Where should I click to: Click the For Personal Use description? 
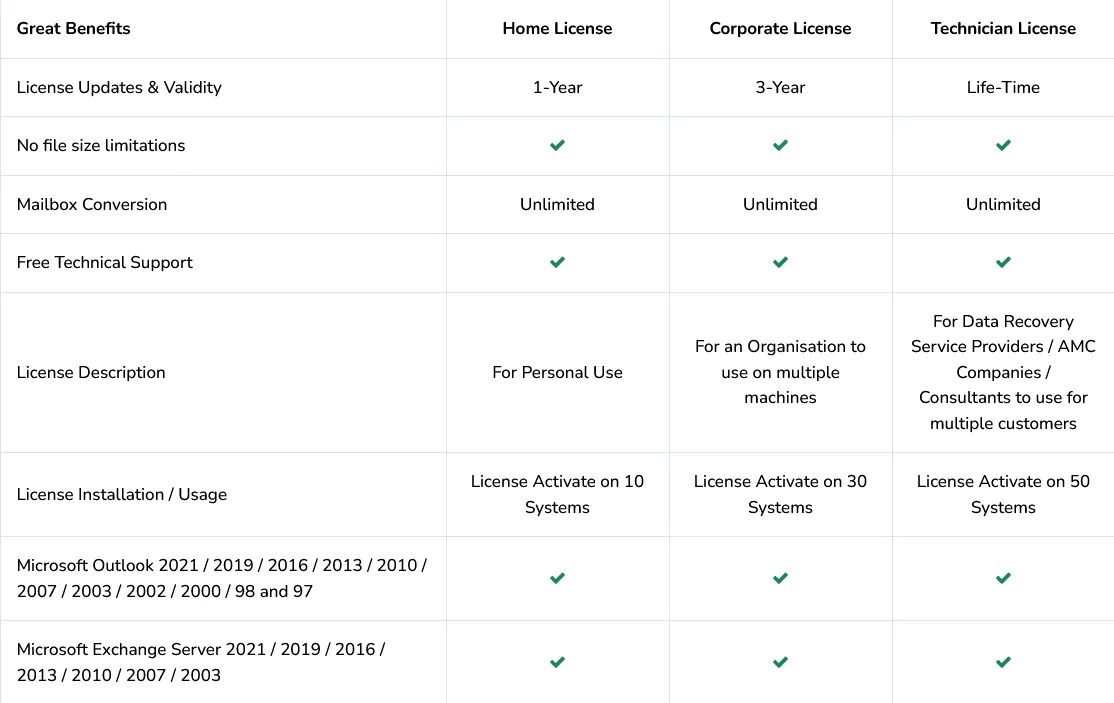tap(557, 372)
